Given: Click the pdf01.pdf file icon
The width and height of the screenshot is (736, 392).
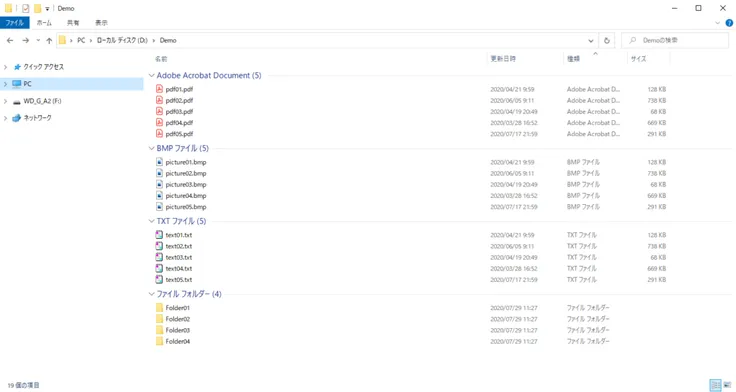Looking at the screenshot, I should [159, 89].
